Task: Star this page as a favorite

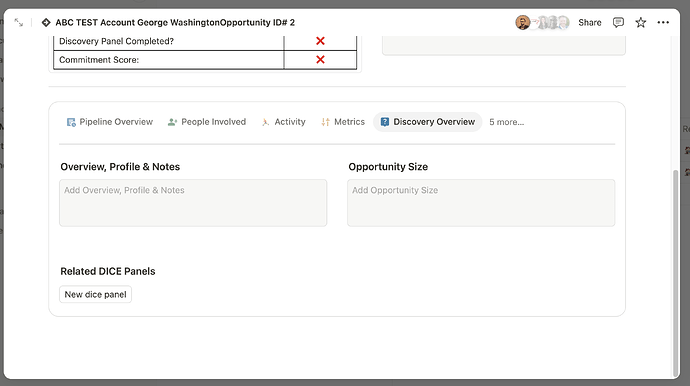Action: click(641, 22)
